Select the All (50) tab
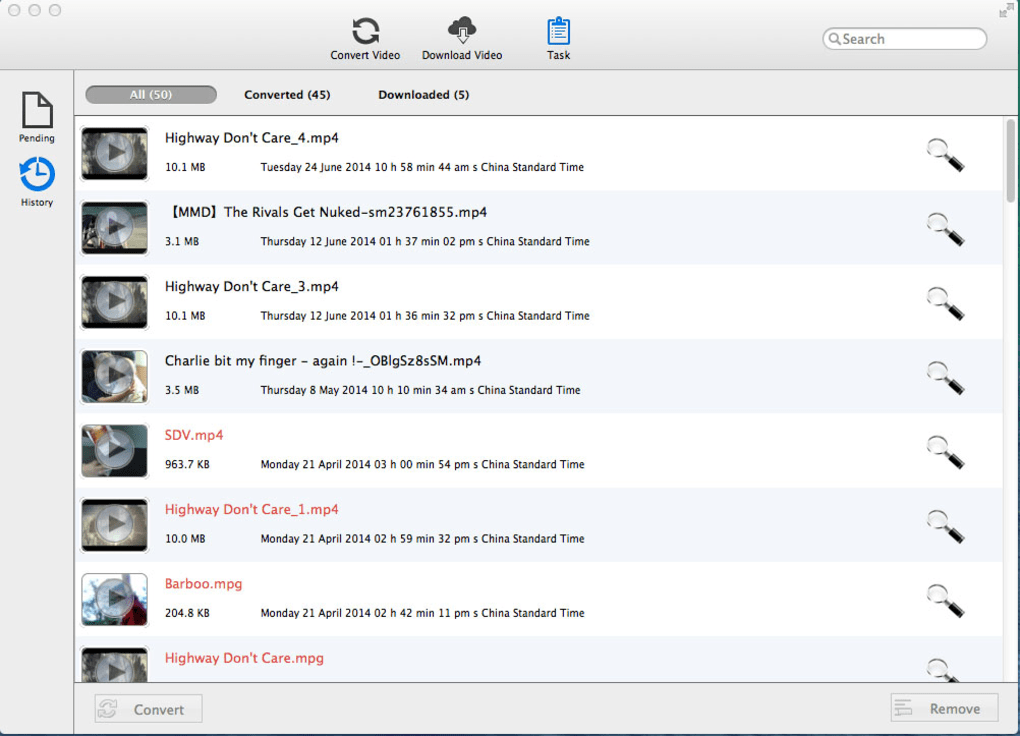 [150, 94]
